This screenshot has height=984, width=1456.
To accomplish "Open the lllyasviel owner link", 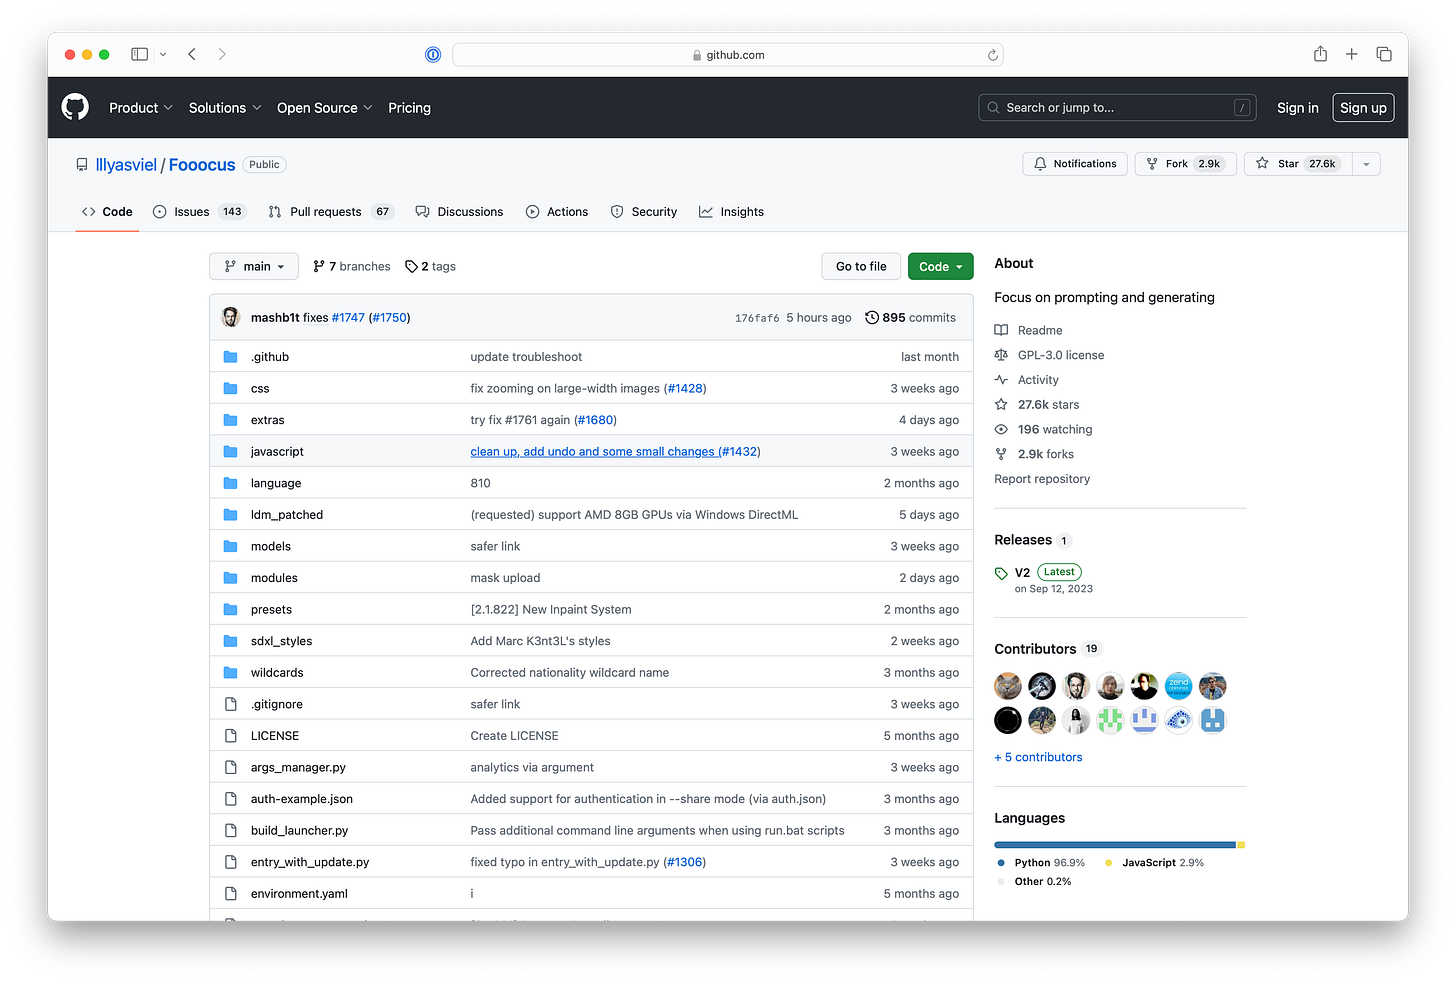I will (126, 165).
